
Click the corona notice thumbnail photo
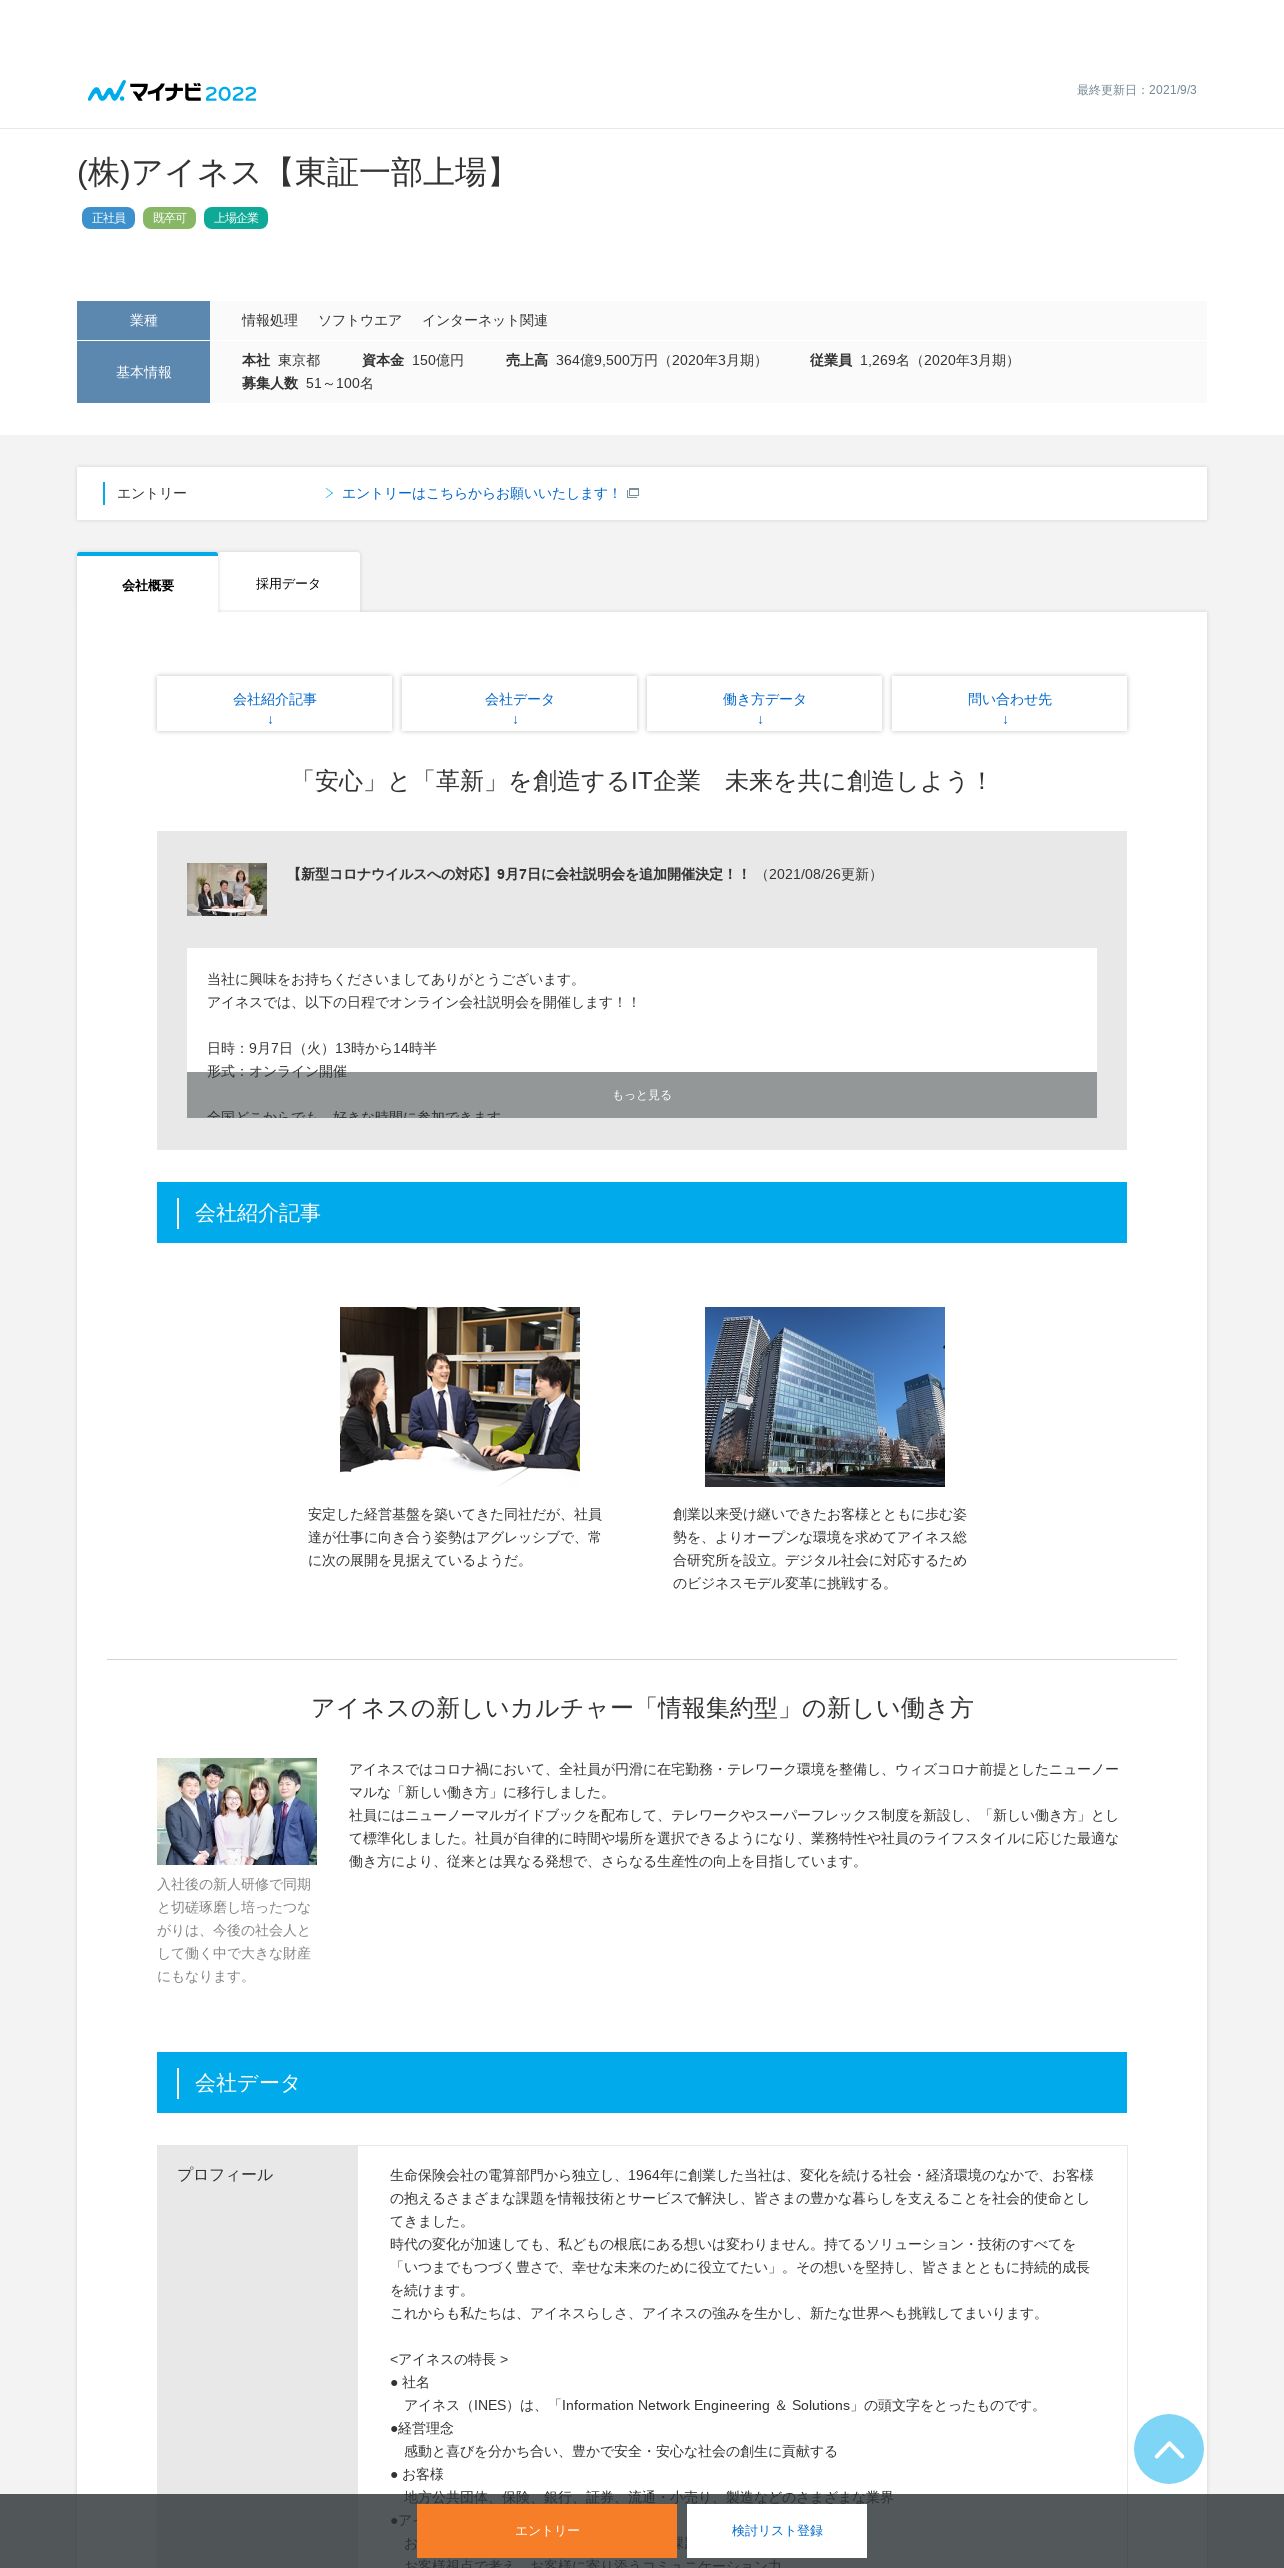pos(227,889)
